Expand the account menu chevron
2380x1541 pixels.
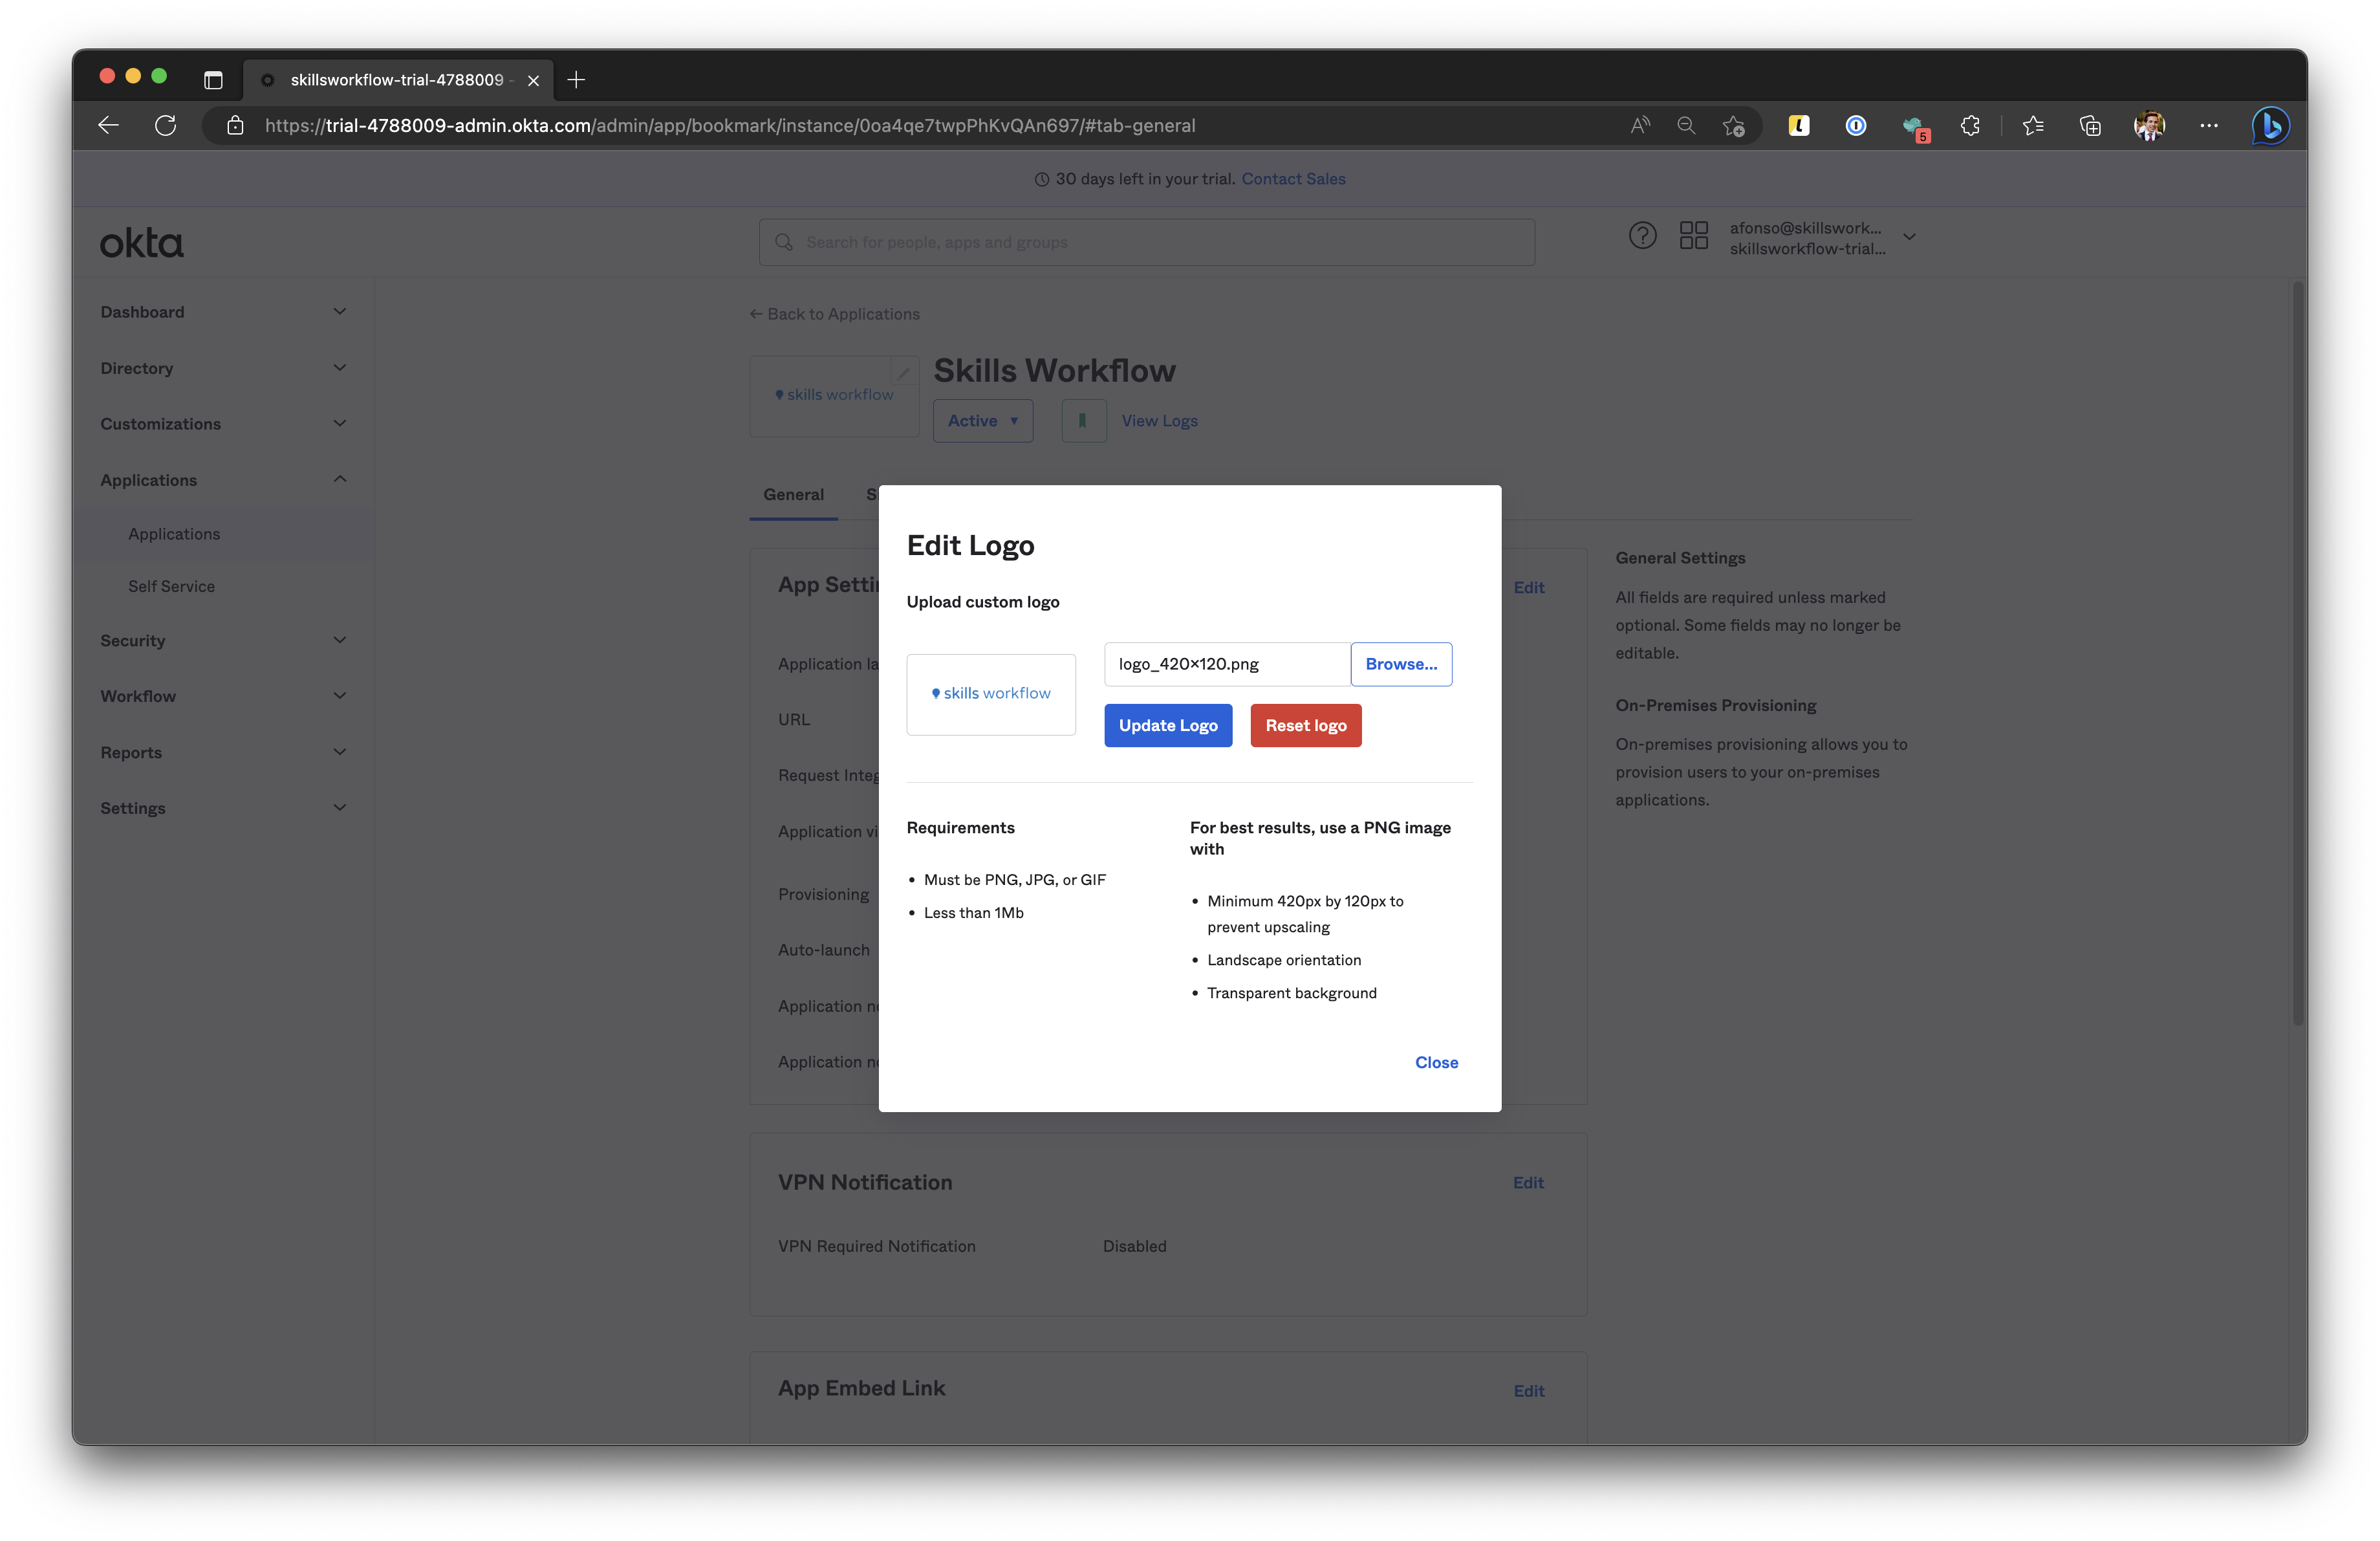1909,237
